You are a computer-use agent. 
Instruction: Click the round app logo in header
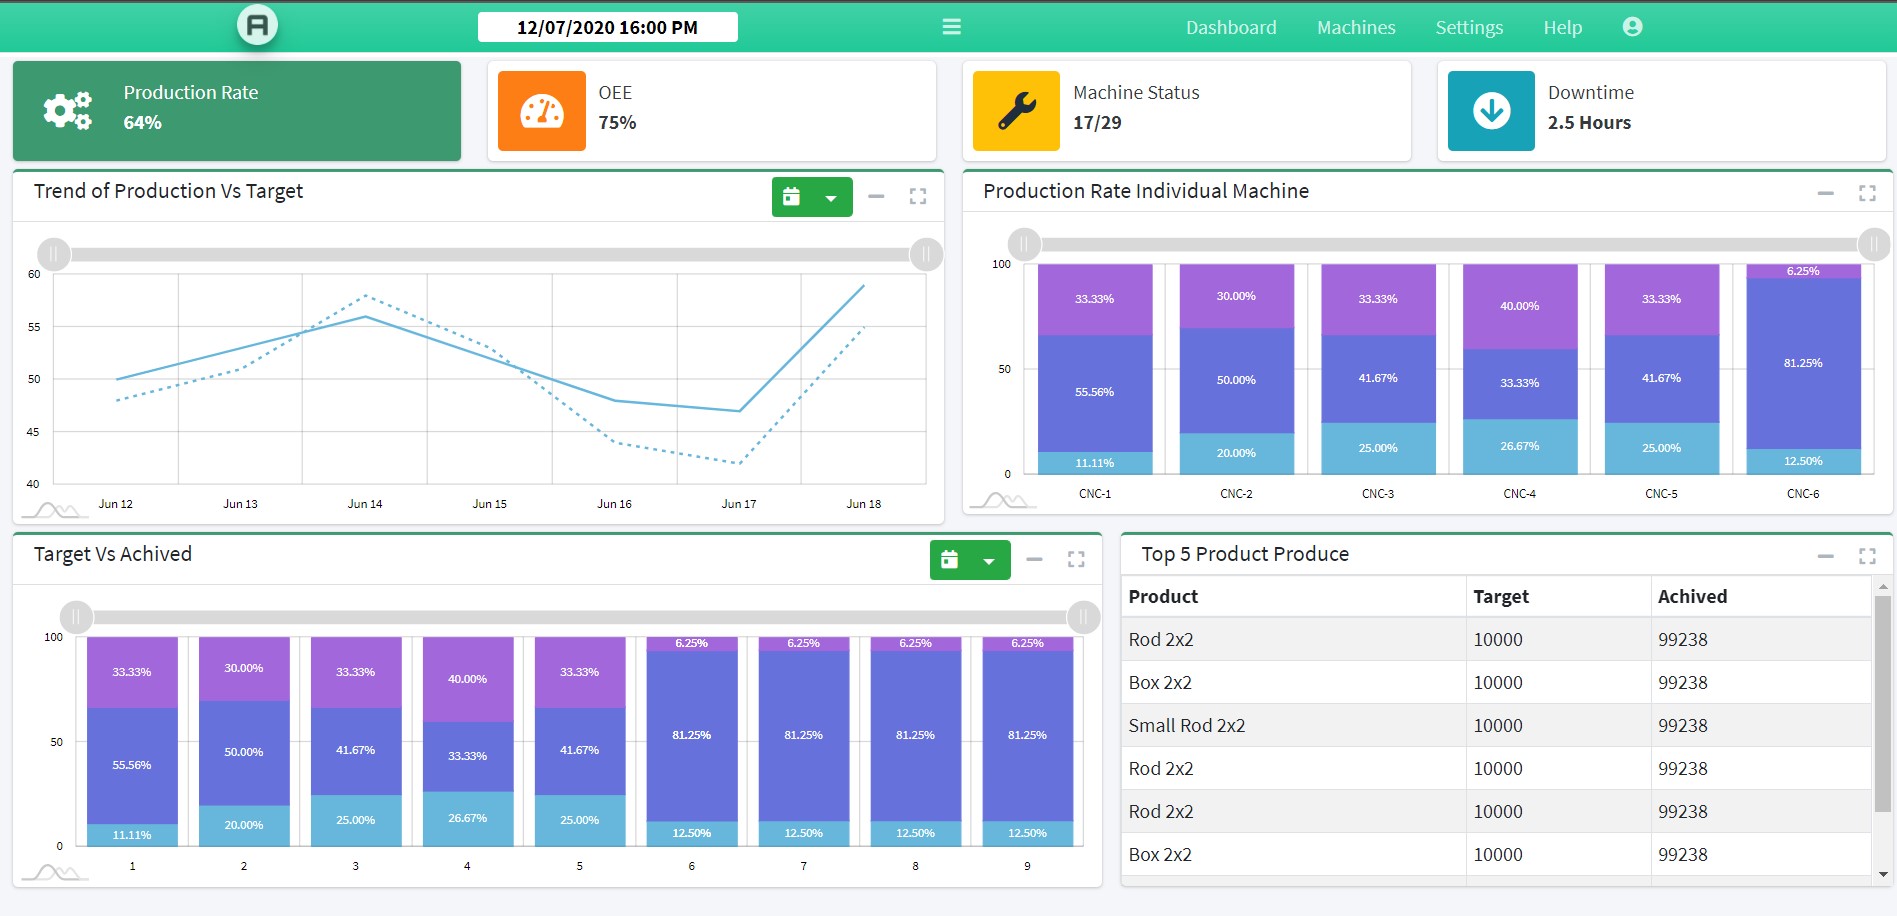[257, 25]
